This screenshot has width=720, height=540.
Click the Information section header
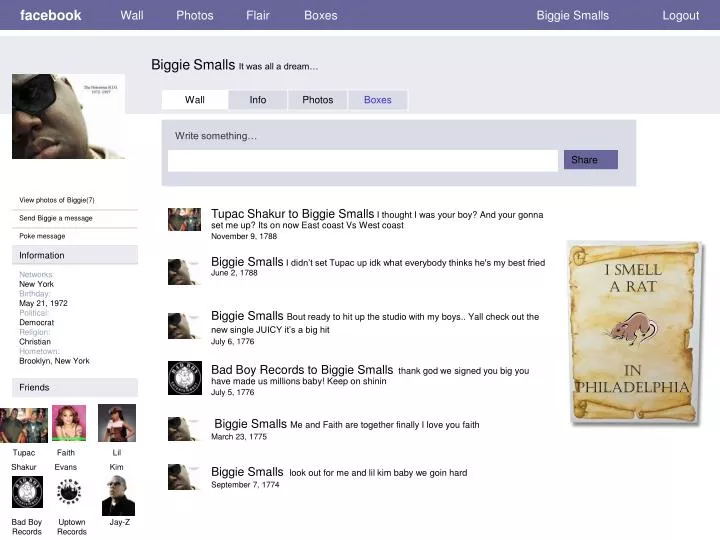(x=75, y=255)
